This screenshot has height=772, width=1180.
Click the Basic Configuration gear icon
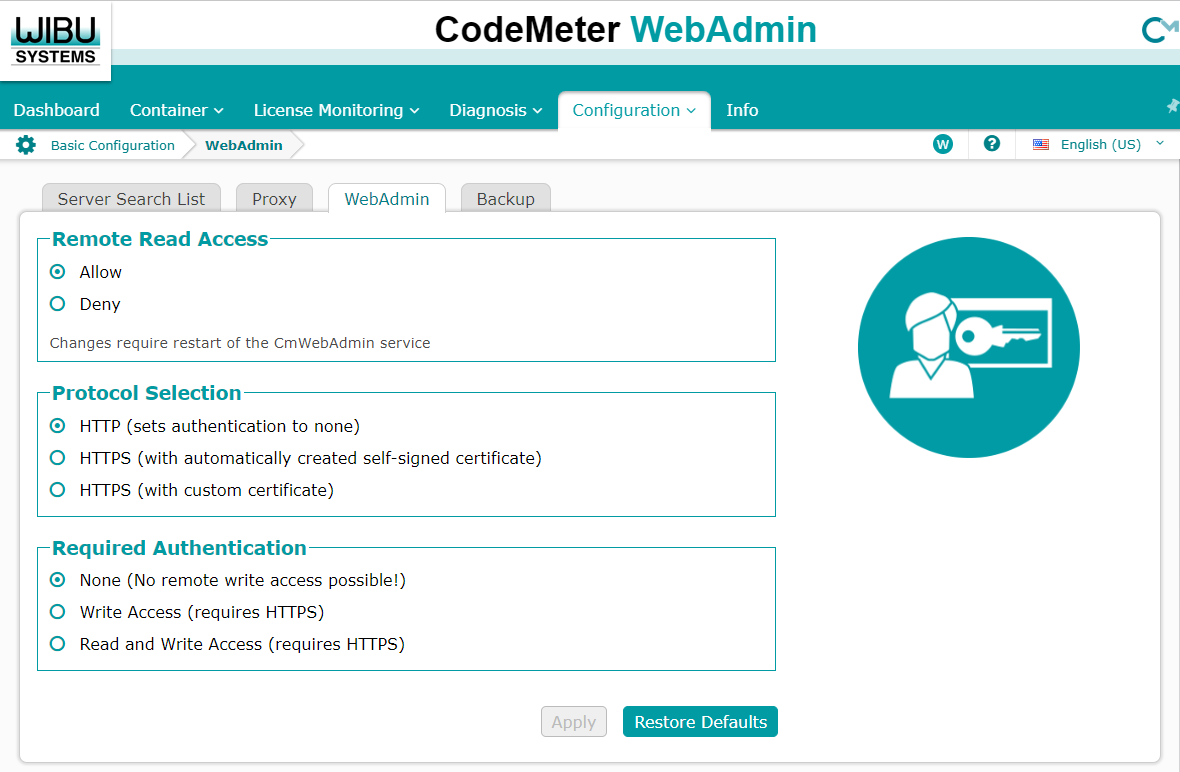point(26,145)
